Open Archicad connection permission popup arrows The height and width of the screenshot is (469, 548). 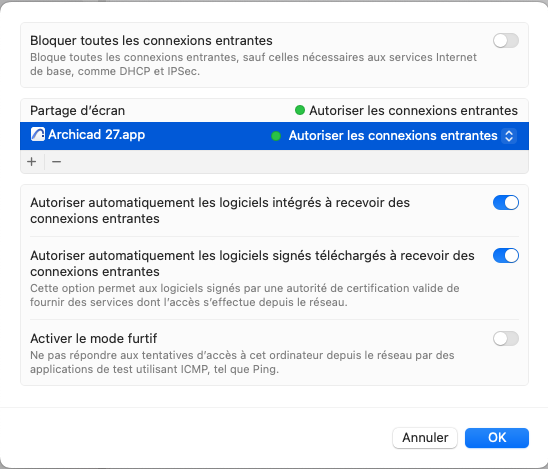pos(509,136)
